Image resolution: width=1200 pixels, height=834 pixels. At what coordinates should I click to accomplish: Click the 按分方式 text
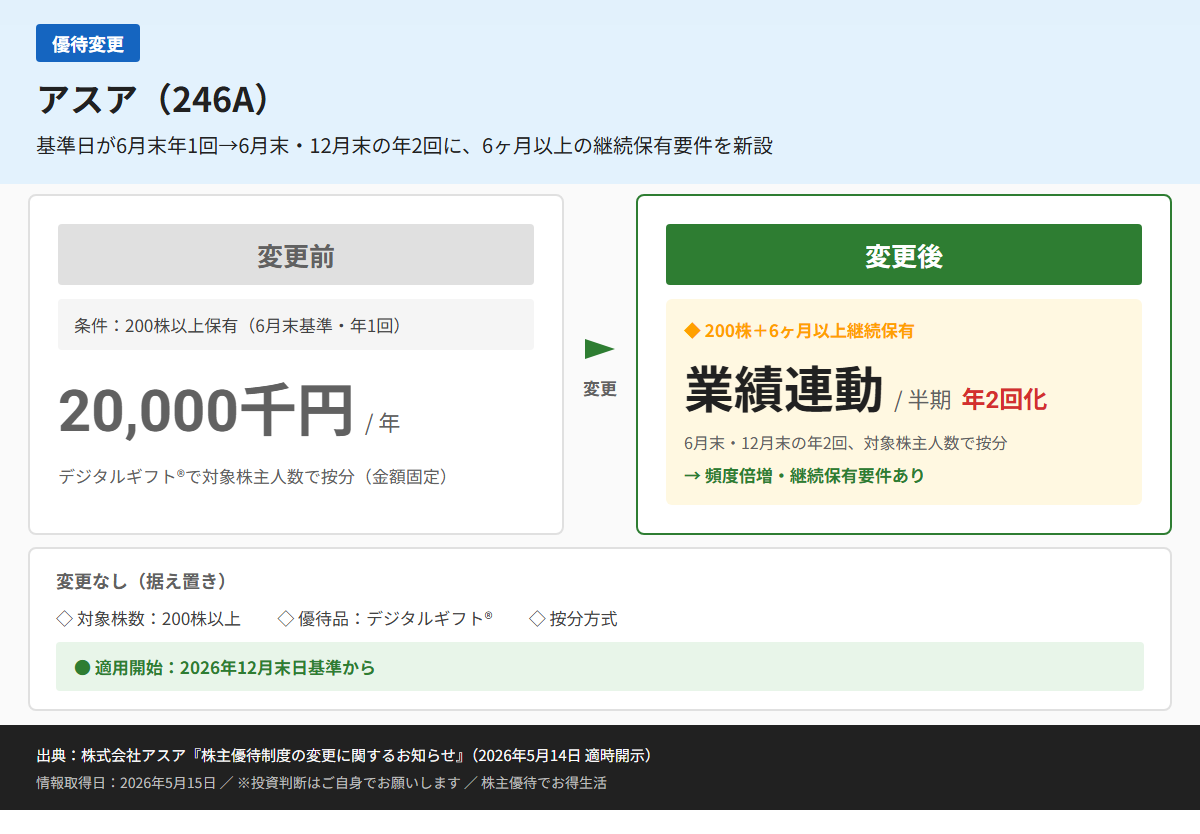(584, 619)
